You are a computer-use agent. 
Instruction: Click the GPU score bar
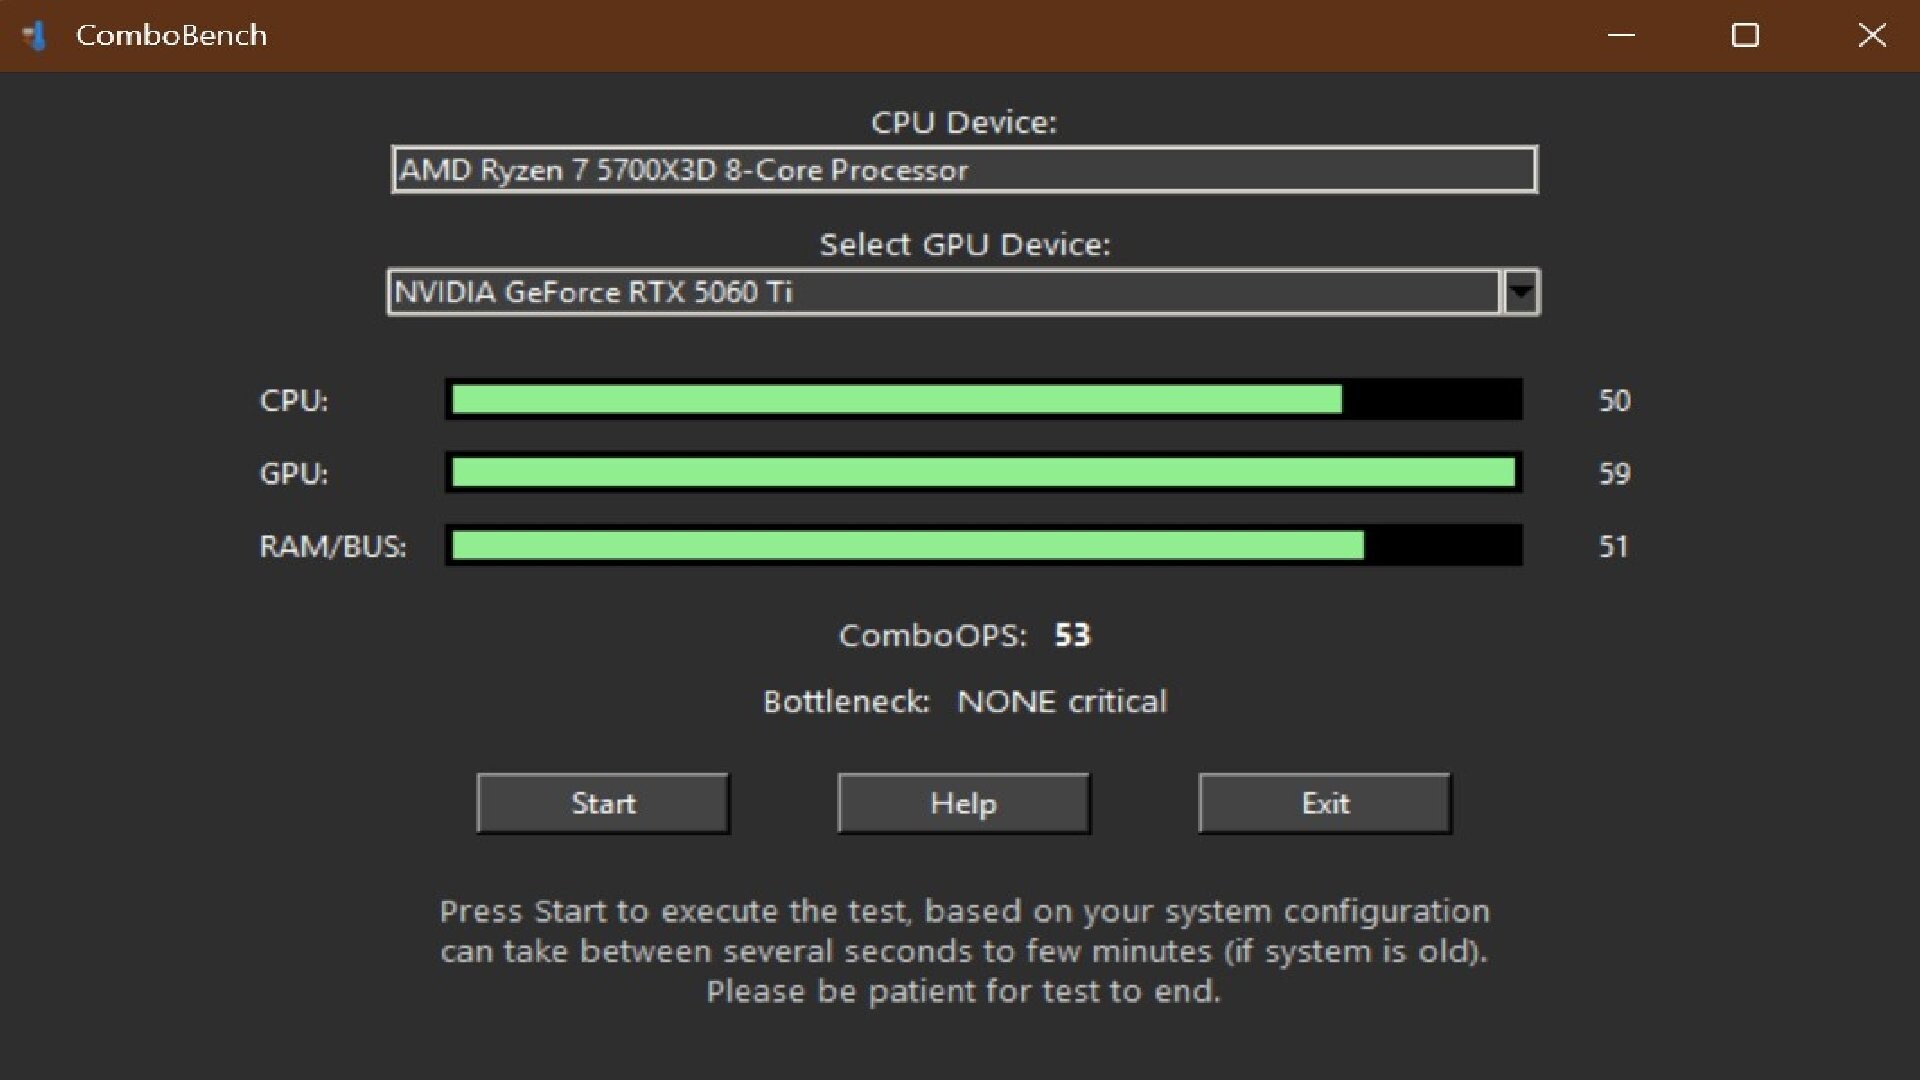pos(983,473)
